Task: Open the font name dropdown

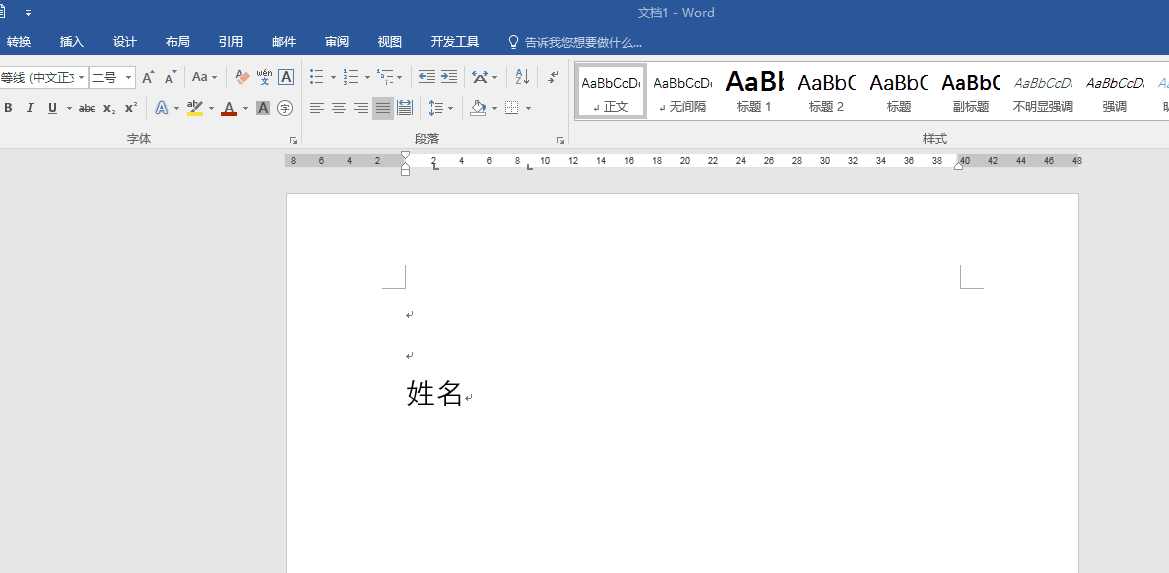Action: point(82,77)
